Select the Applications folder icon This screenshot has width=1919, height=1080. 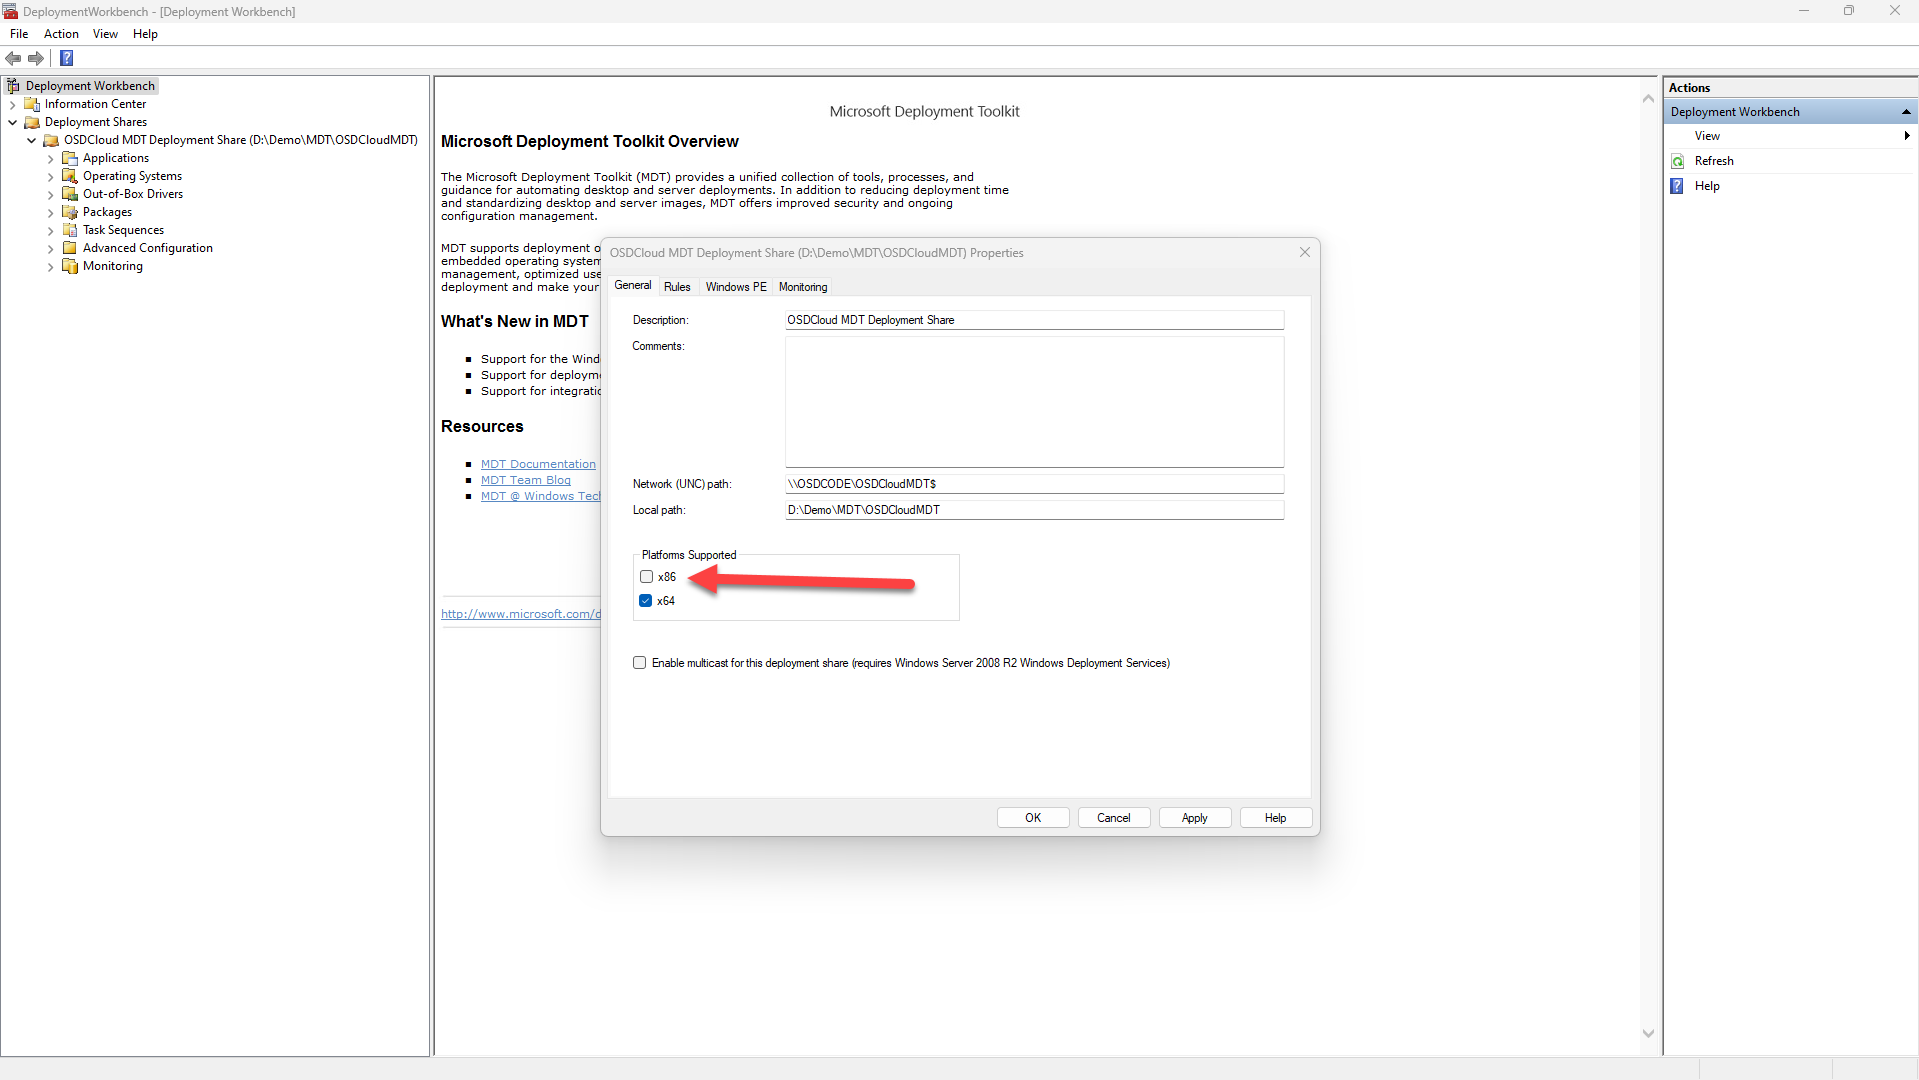coord(70,158)
